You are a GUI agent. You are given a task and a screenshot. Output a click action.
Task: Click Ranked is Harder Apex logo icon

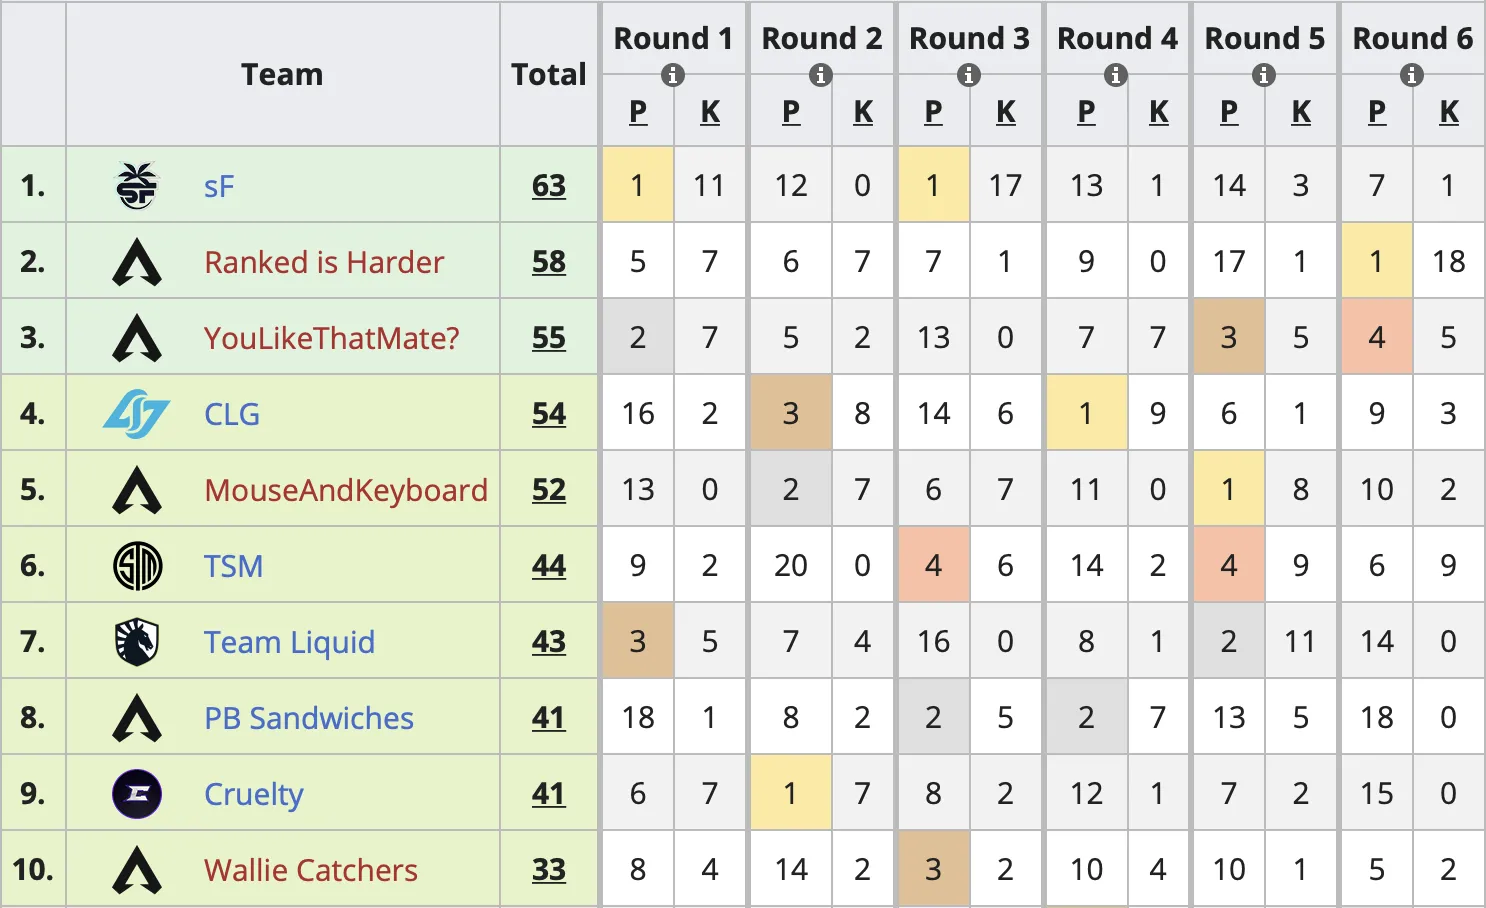137,262
